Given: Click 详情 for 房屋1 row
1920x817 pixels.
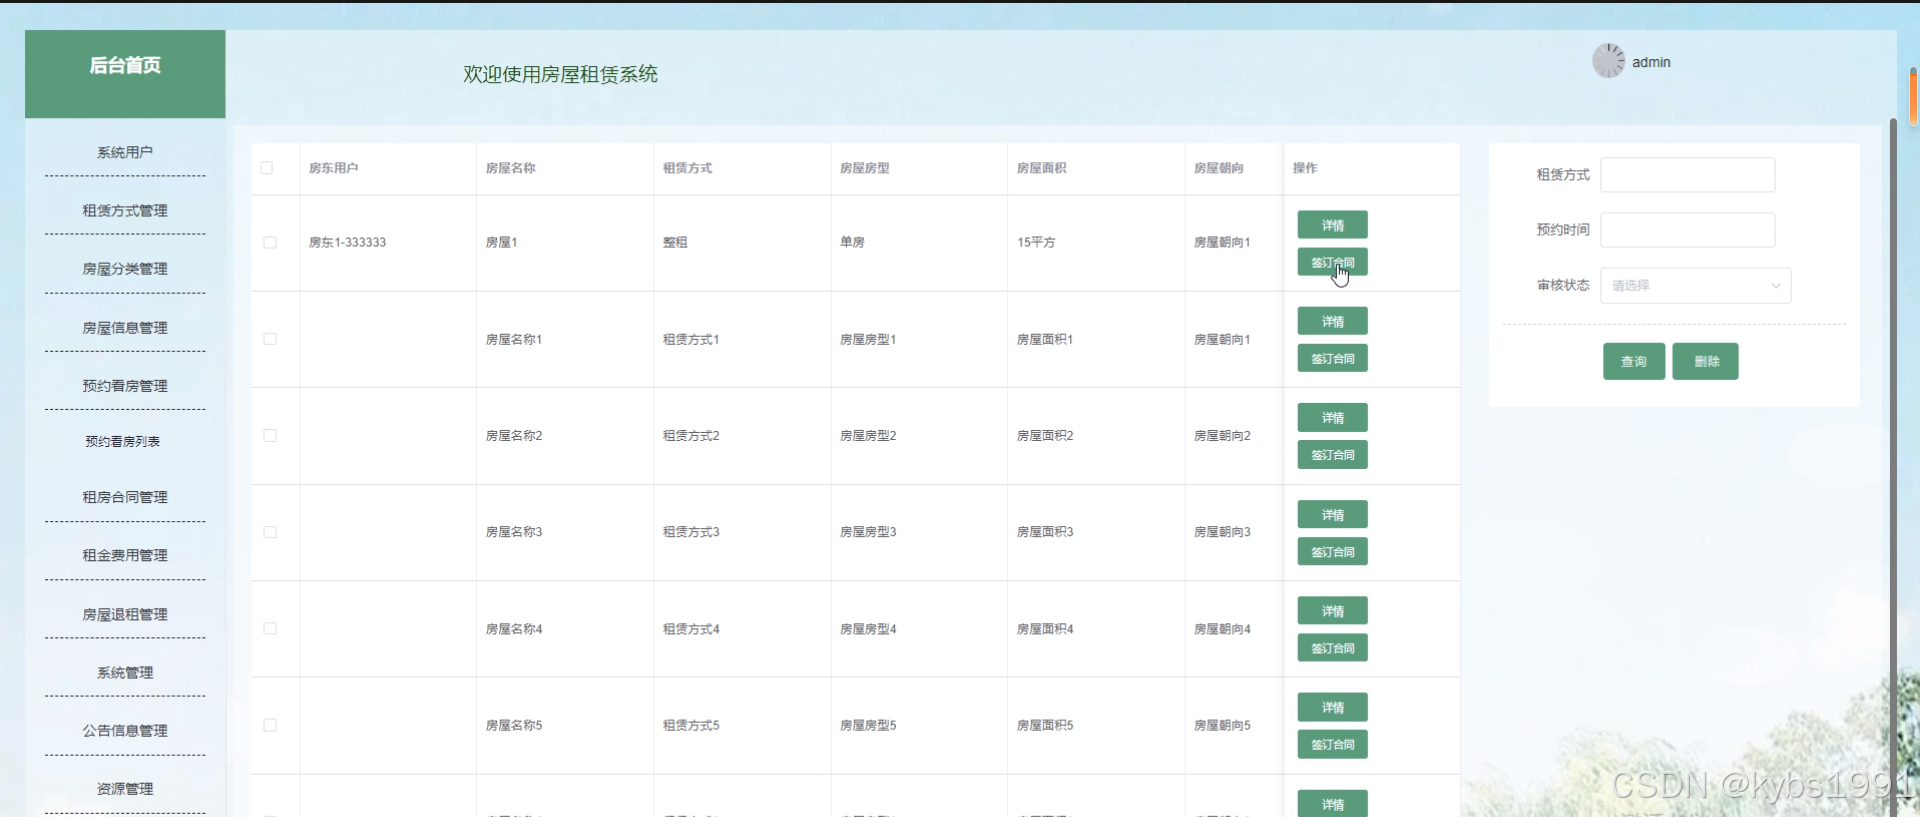Looking at the screenshot, I should pyautogui.click(x=1332, y=225).
